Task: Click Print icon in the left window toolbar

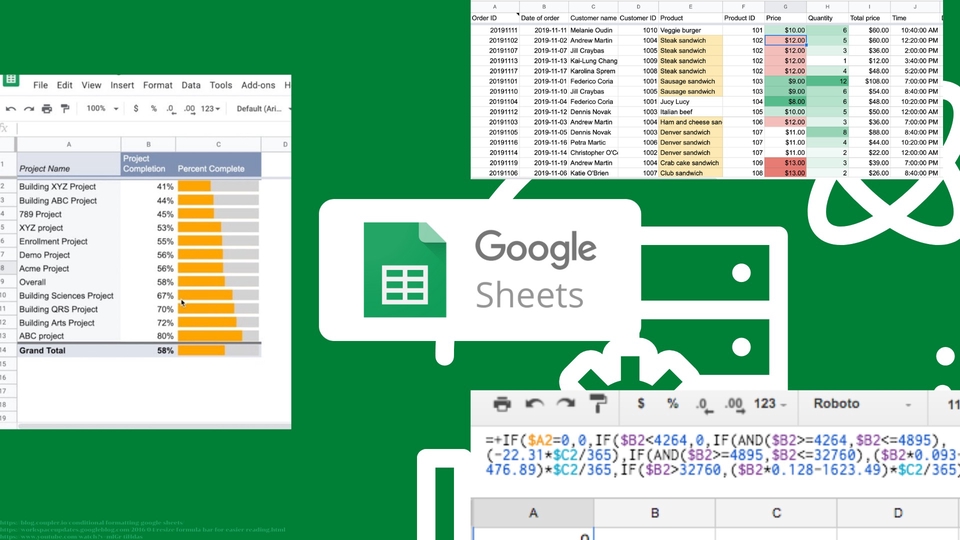Action: (47, 109)
